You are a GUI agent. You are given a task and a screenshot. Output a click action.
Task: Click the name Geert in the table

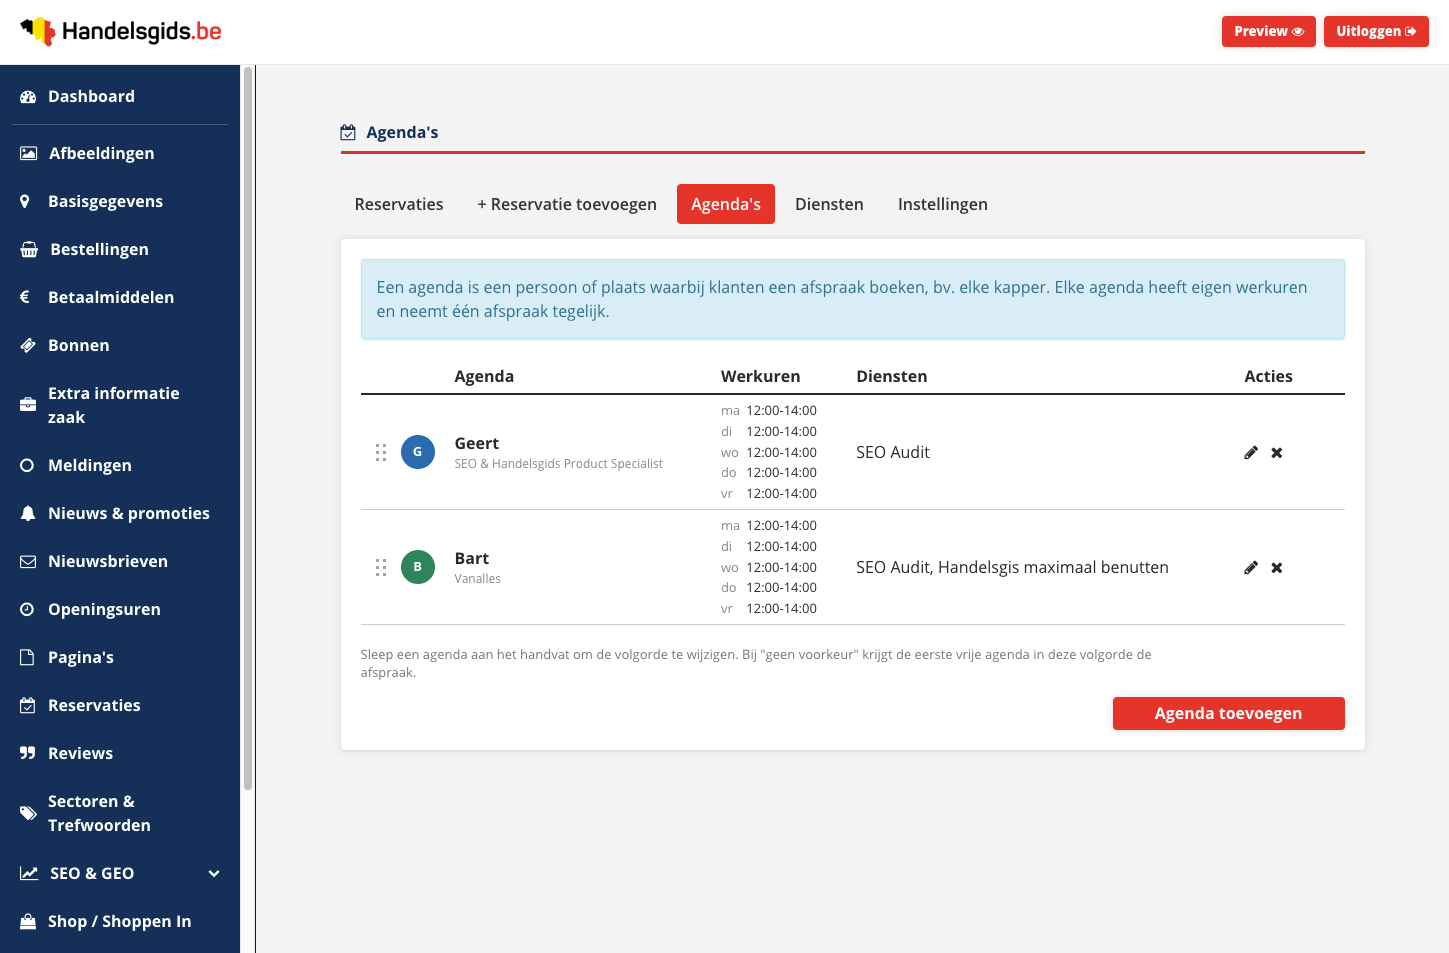click(477, 443)
